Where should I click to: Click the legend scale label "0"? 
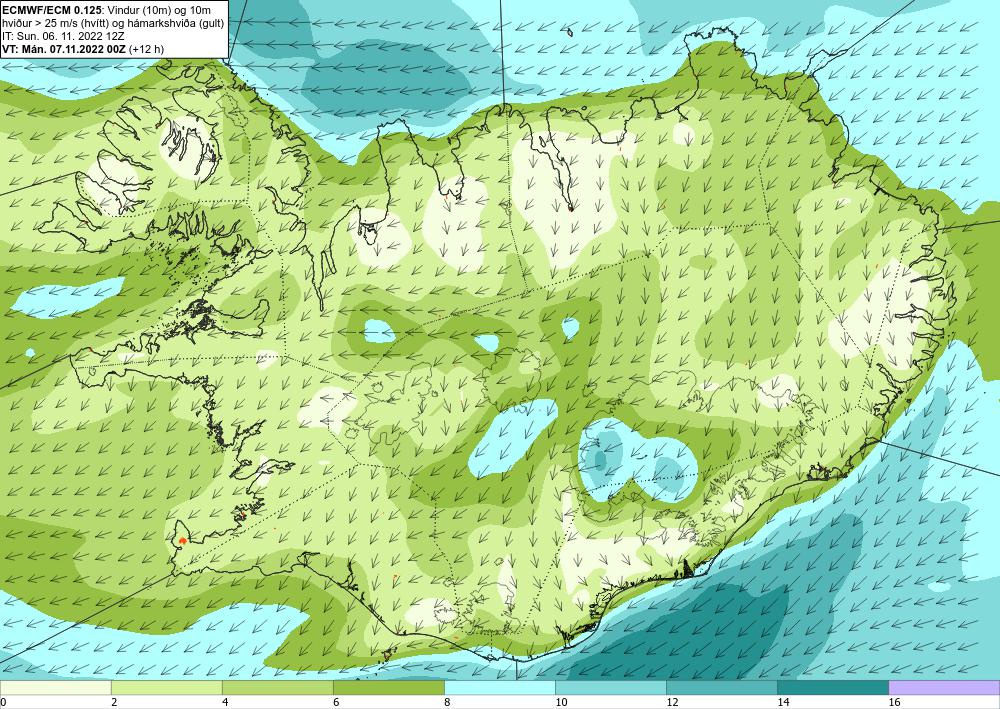(x=3, y=702)
